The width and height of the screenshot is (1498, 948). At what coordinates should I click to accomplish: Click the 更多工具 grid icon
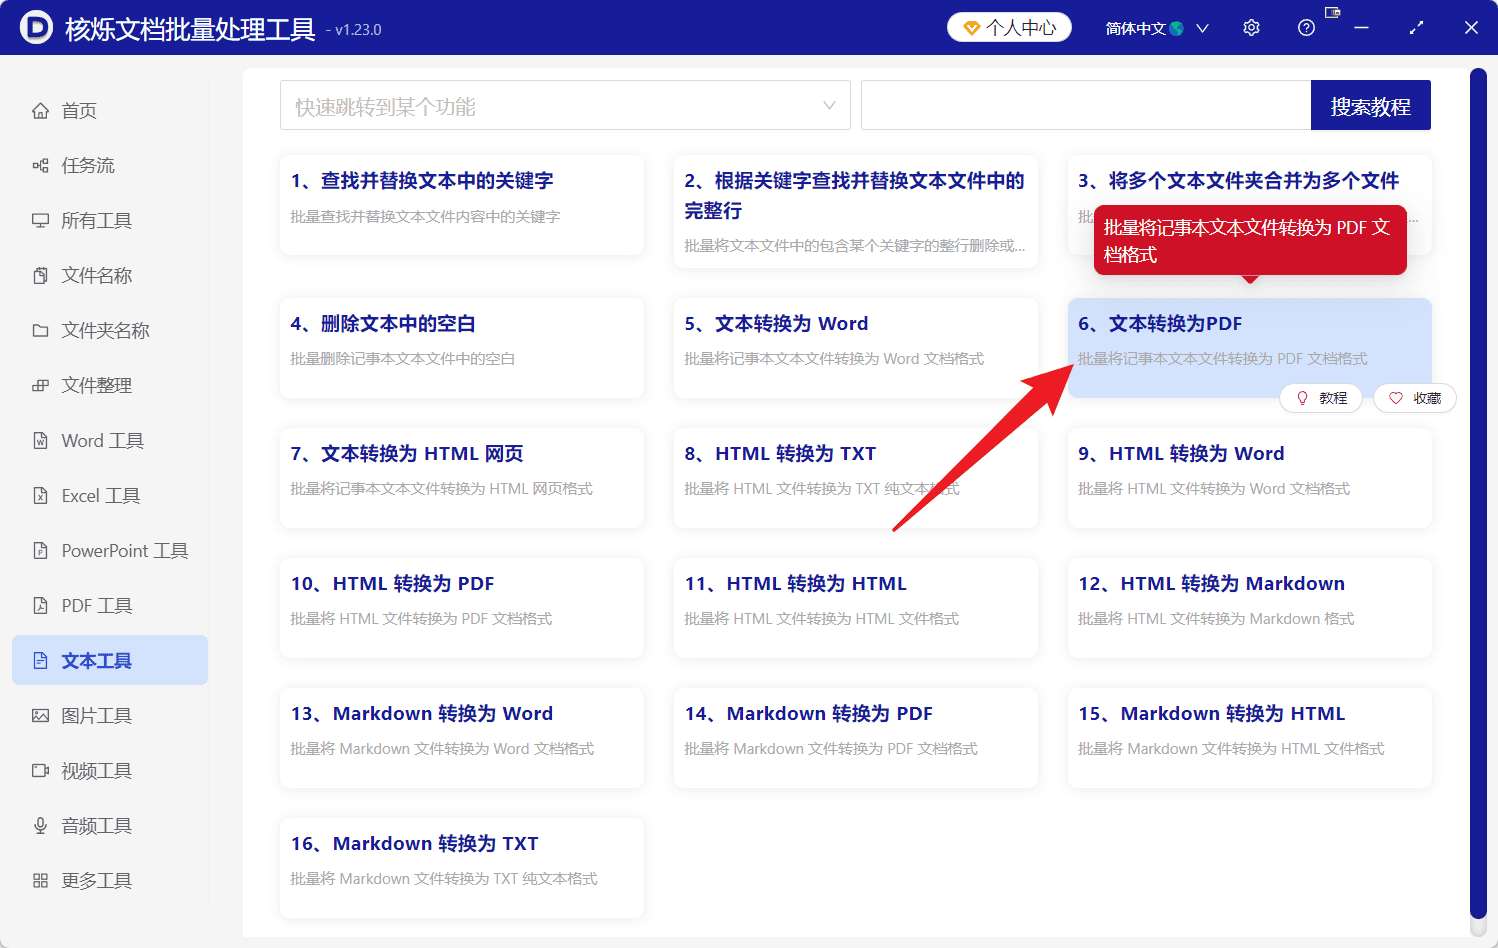point(40,880)
